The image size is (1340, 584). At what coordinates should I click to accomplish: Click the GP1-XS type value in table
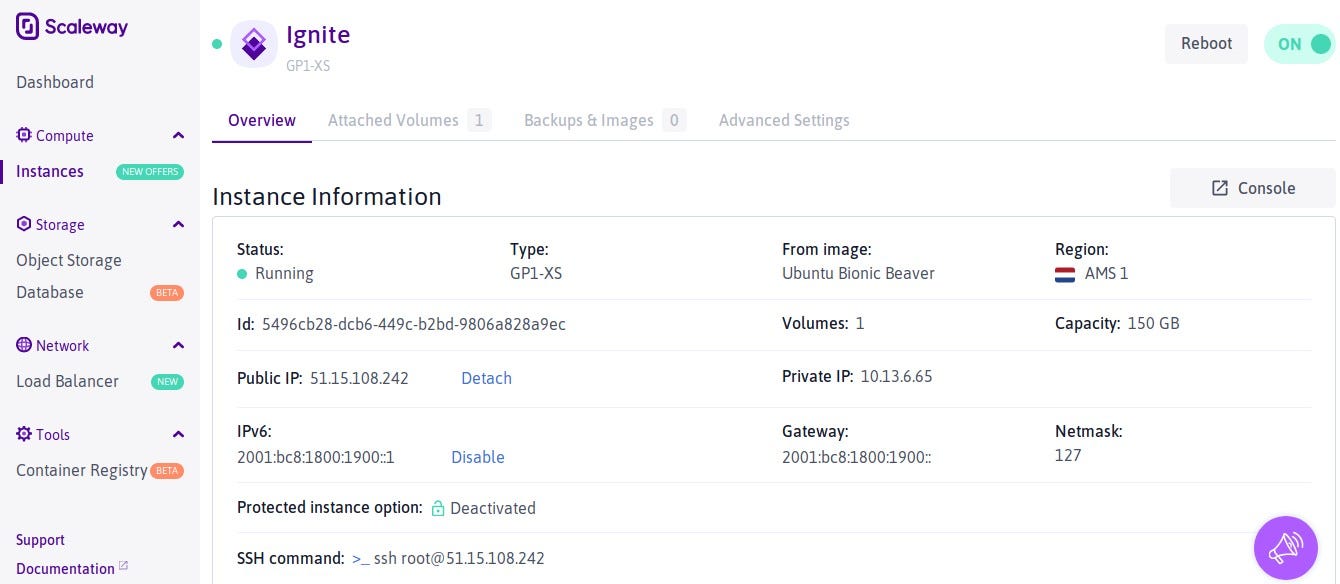(x=536, y=273)
